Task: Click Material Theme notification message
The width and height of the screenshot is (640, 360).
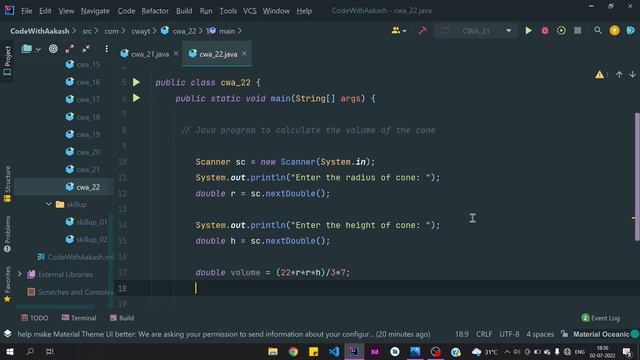Action: click(224, 334)
